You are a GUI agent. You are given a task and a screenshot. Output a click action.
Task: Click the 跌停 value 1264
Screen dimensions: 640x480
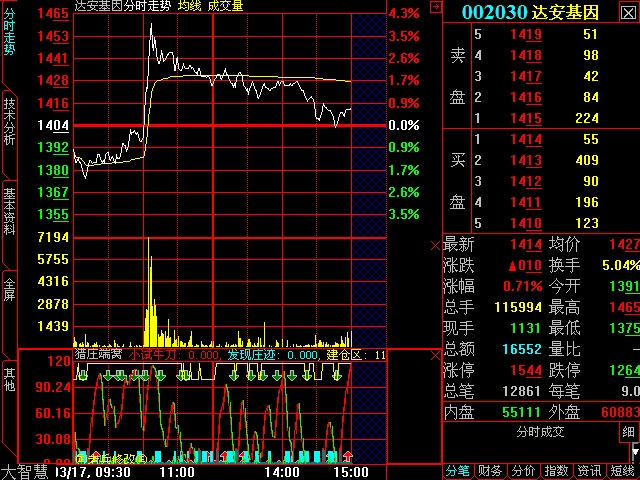(x=624, y=371)
